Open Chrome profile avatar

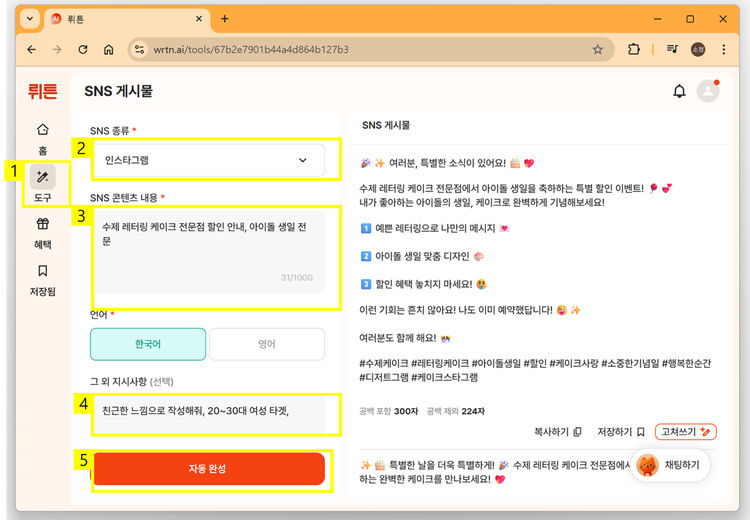(x=698, y=49)
